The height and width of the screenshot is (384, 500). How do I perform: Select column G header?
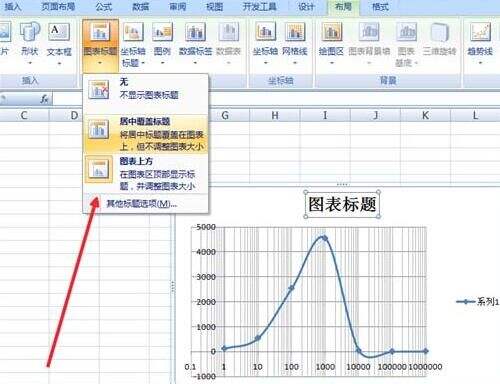click(x=225, y=115)
